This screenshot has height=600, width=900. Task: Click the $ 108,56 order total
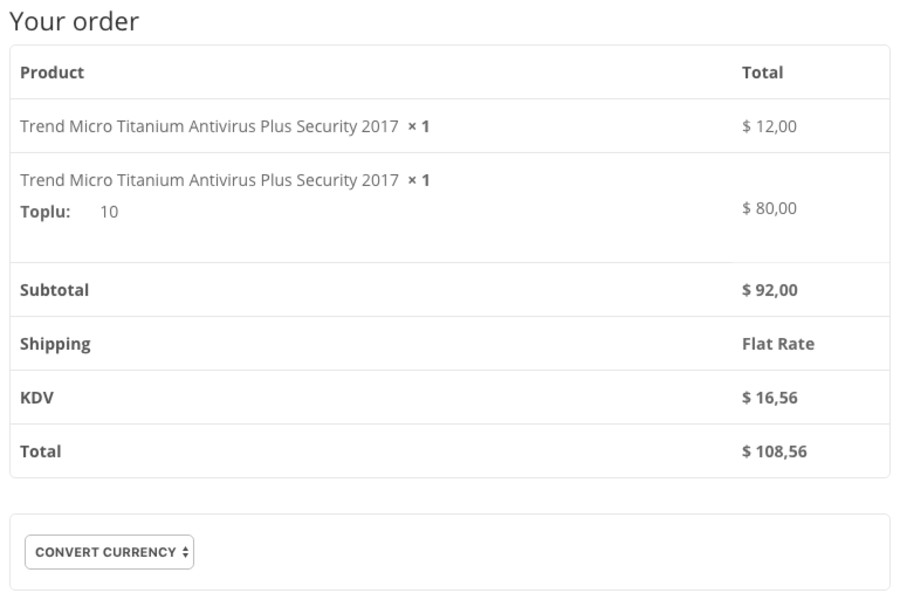774,451
